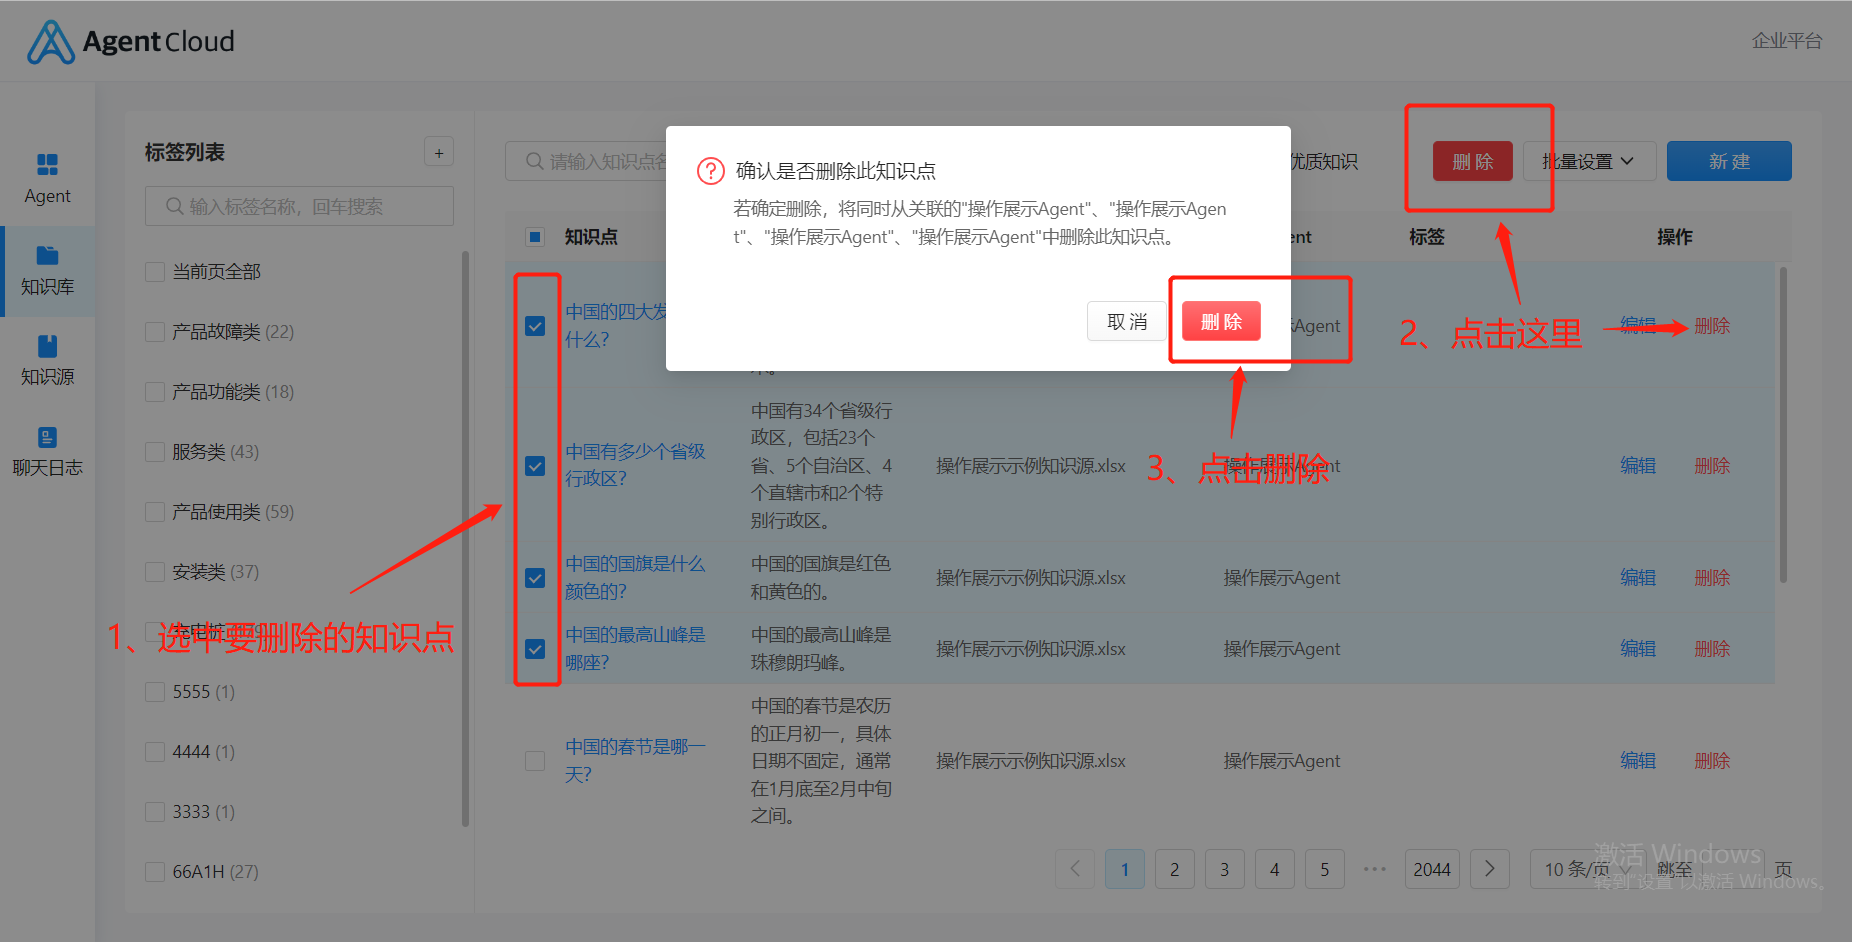
Task: Uncheck the 中国的四大发明 row checkbox
Action: (535, 326)
